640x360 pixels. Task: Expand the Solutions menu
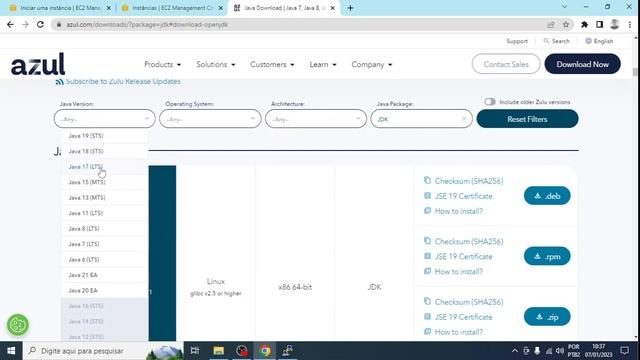216,64
